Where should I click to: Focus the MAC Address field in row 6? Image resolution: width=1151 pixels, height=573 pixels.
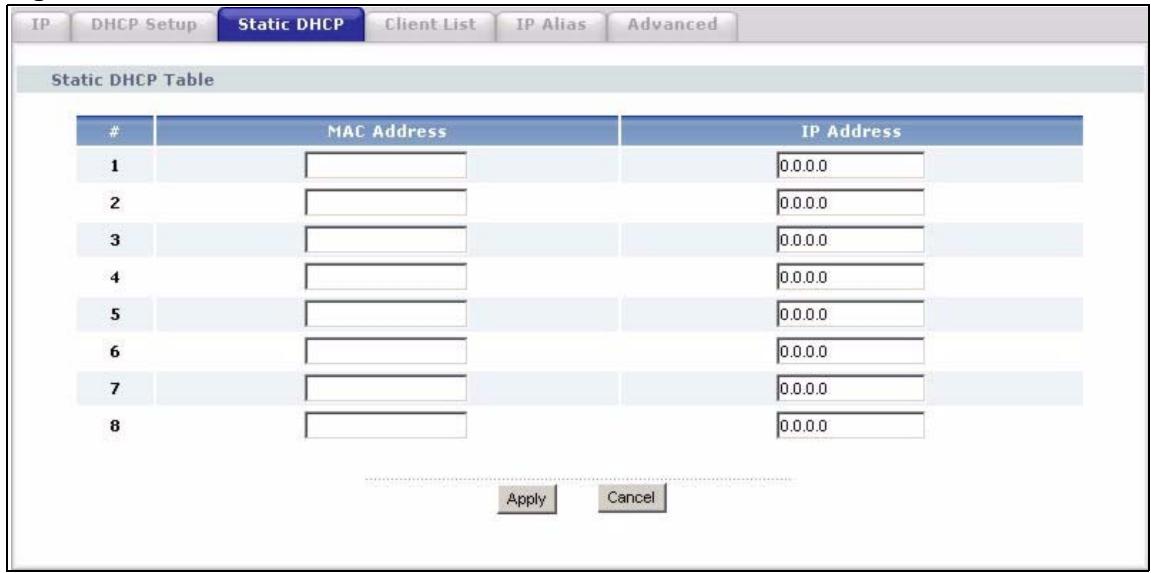pyautogui.click(x=386, y=351)
